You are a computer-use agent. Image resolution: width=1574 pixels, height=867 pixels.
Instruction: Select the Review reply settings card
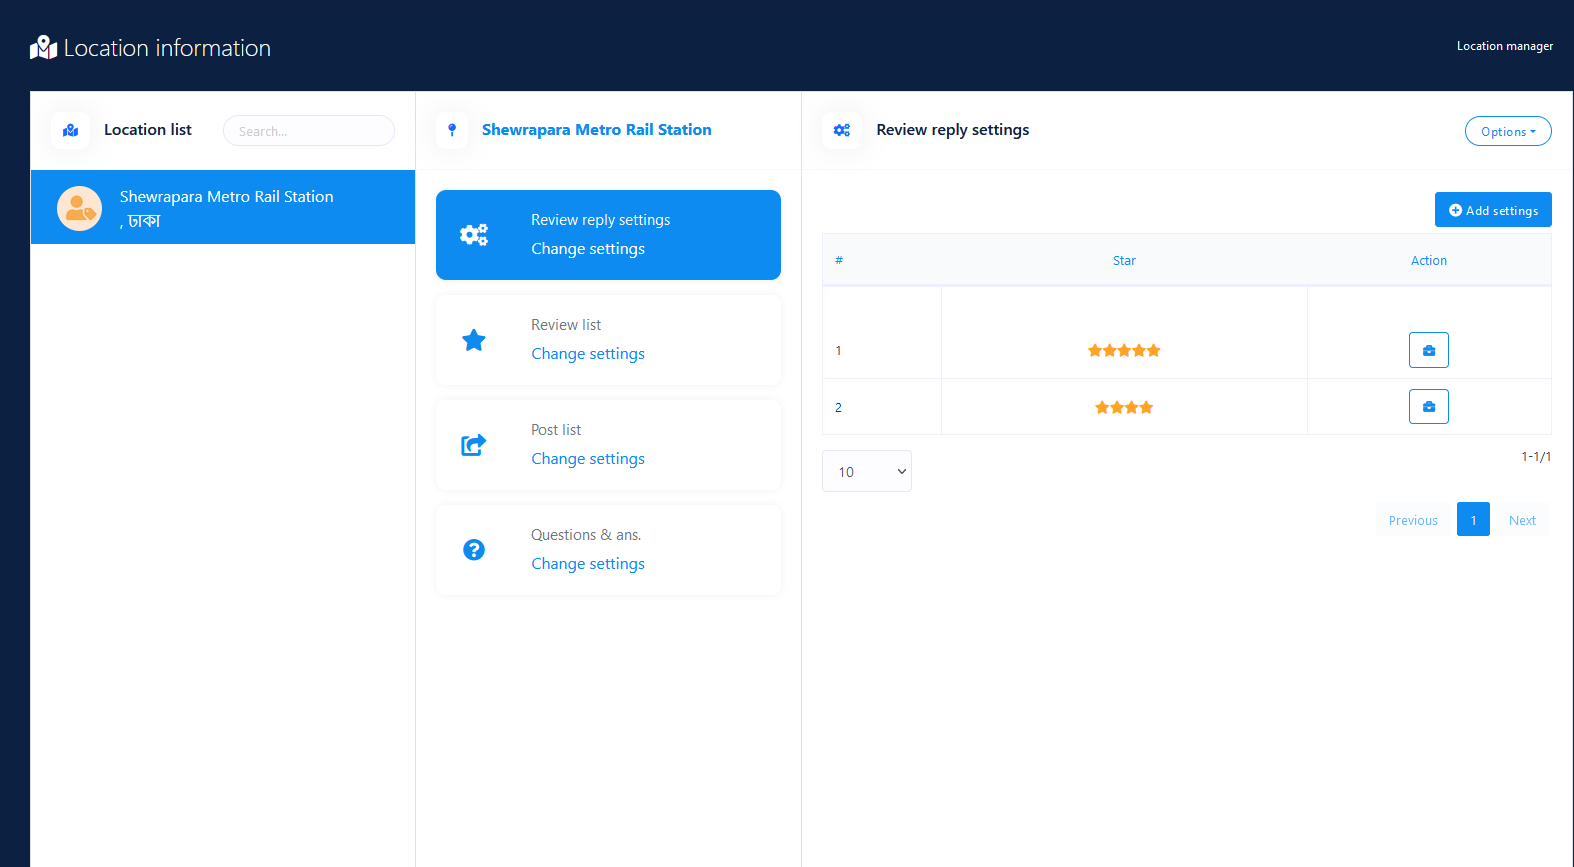[608, 235]
